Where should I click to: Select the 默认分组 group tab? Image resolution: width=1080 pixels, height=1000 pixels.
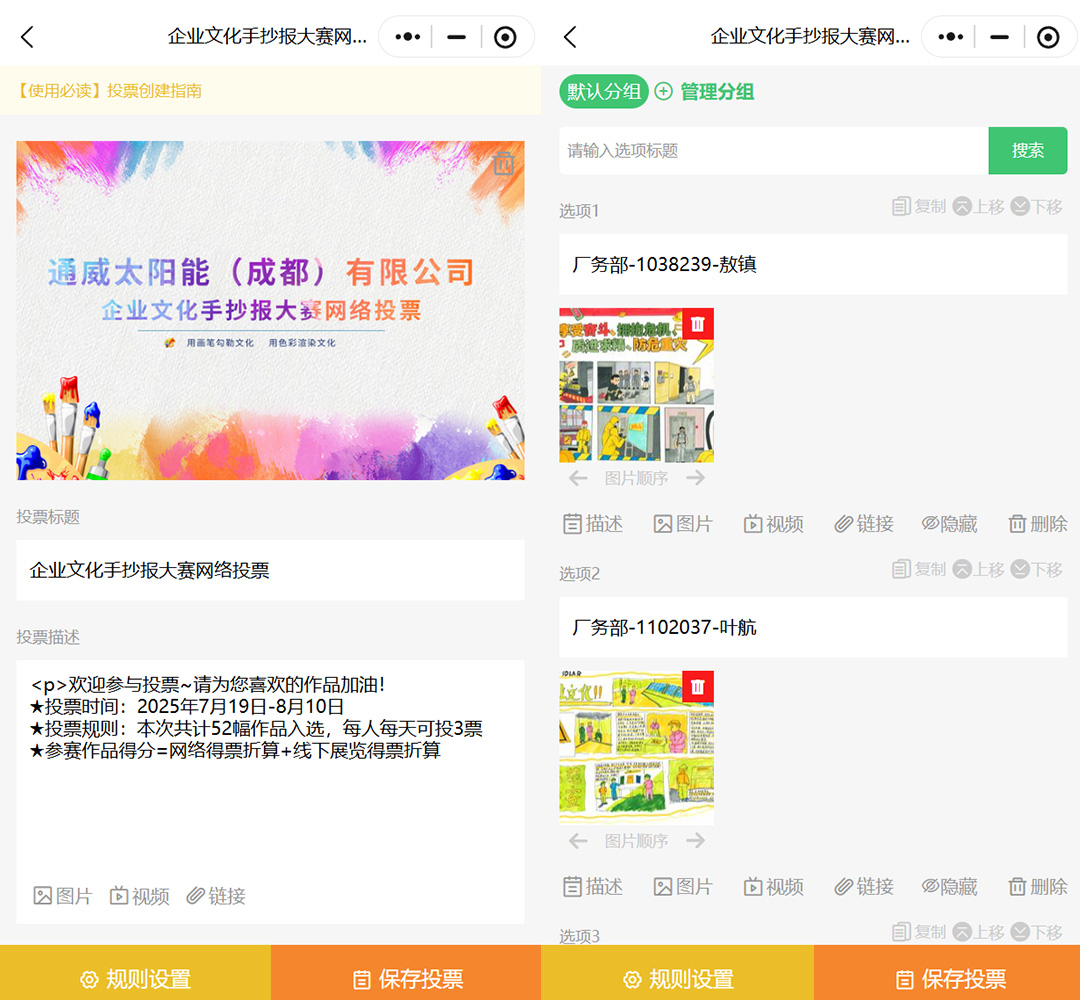click(603, 92)
